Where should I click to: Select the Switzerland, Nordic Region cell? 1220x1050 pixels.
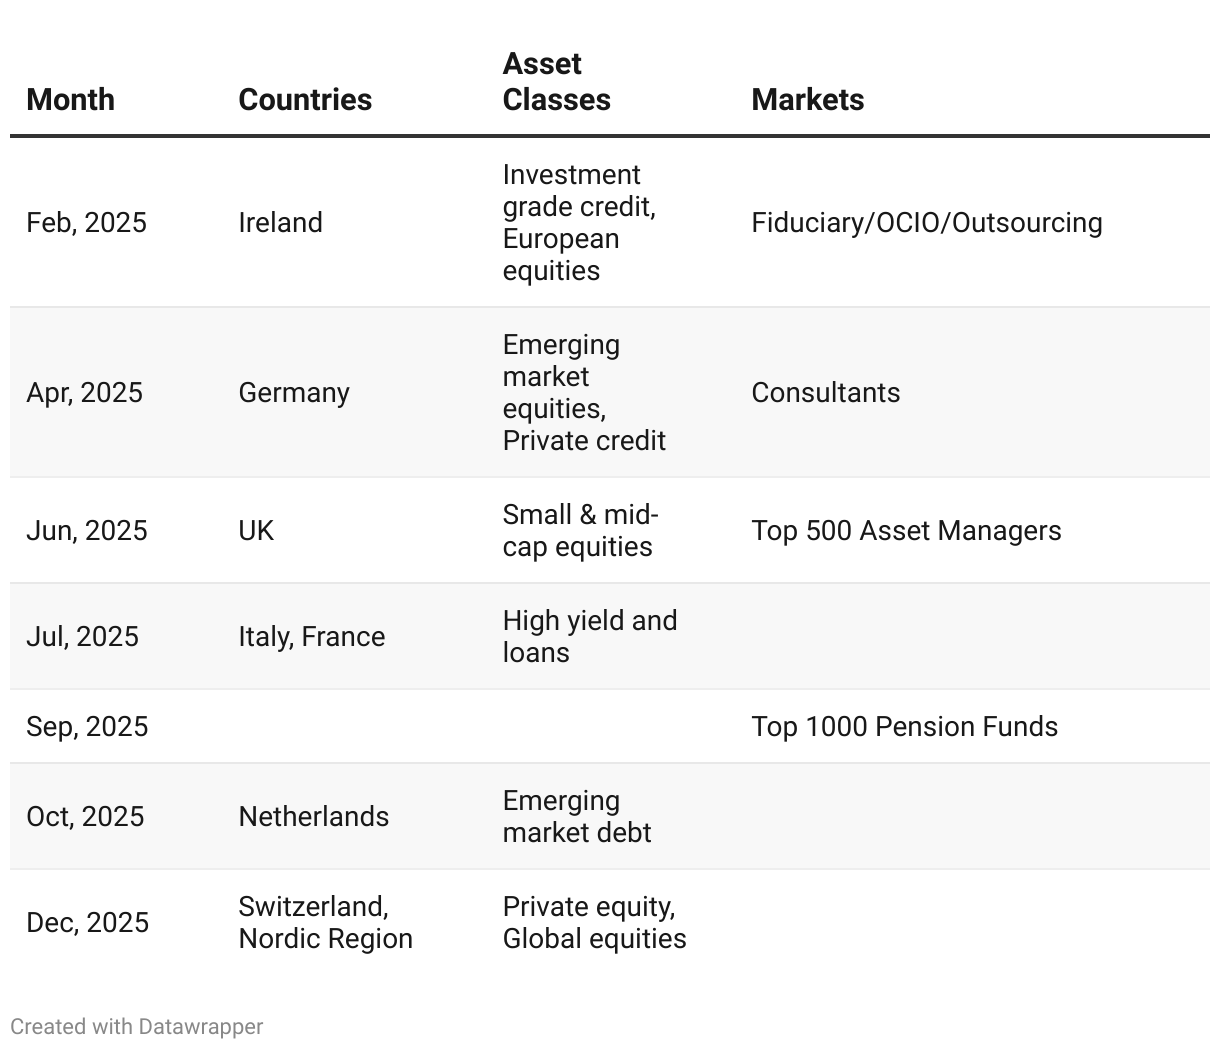(326, 923)
